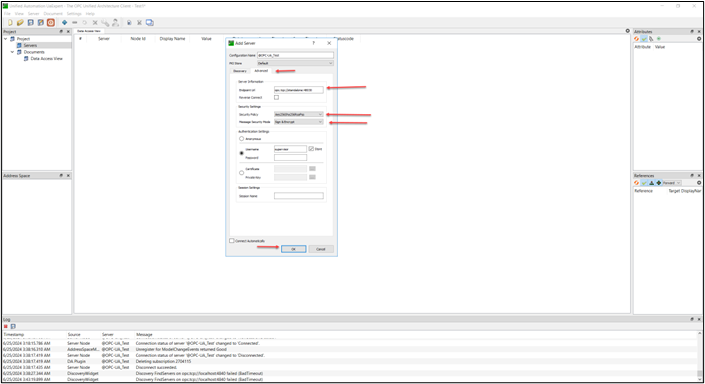The image size is (705, 384).
Task: Refresh the Attributes panel with orange icon
Action: (x=637, y=39)
